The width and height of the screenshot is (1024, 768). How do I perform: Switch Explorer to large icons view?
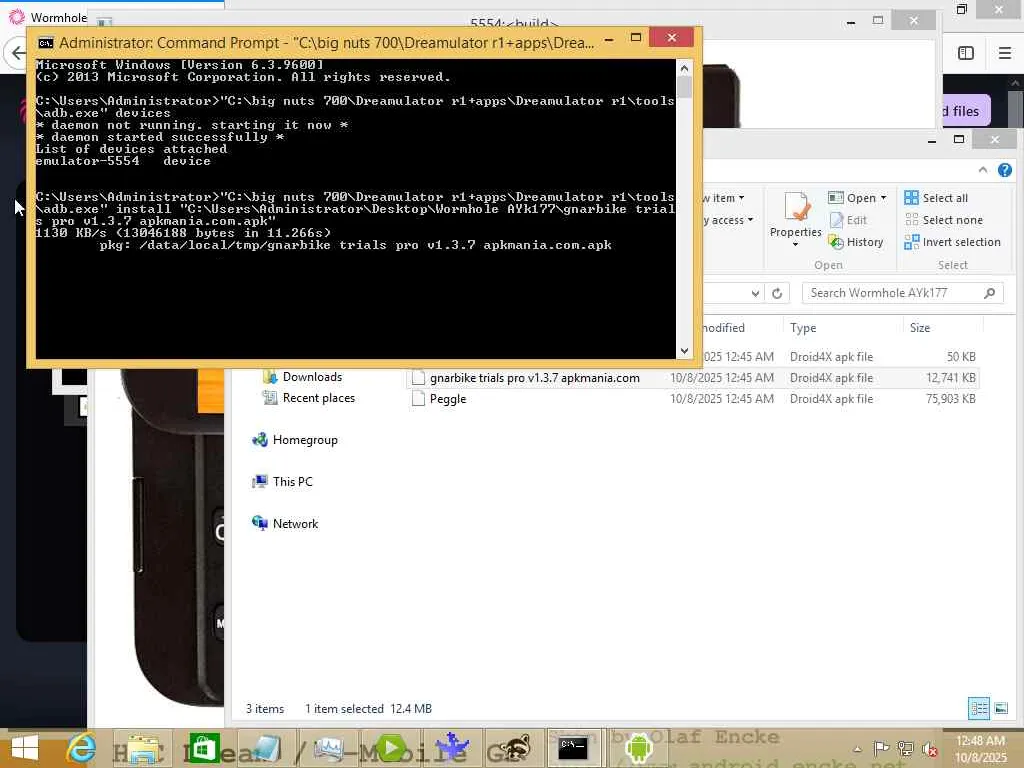click(x=1000, y=708)
